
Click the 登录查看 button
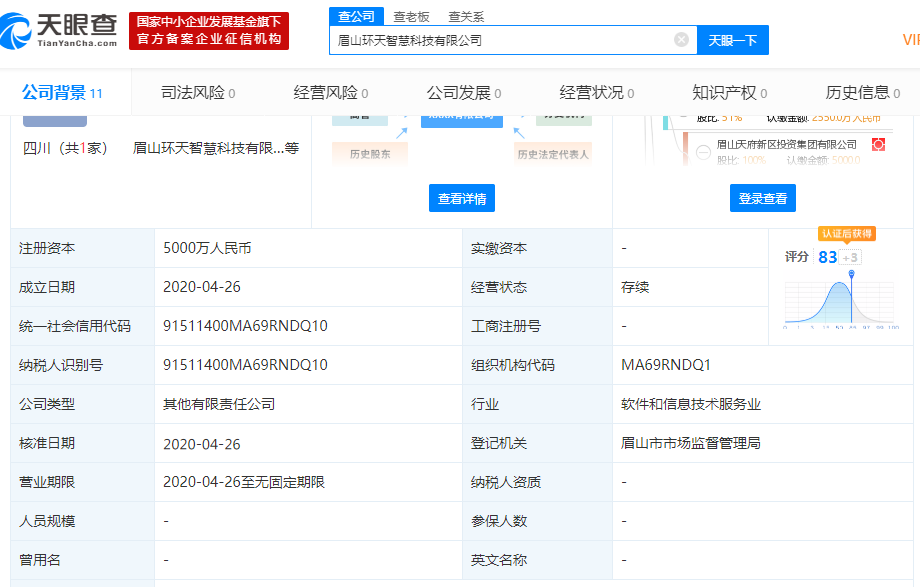point(763,198)
